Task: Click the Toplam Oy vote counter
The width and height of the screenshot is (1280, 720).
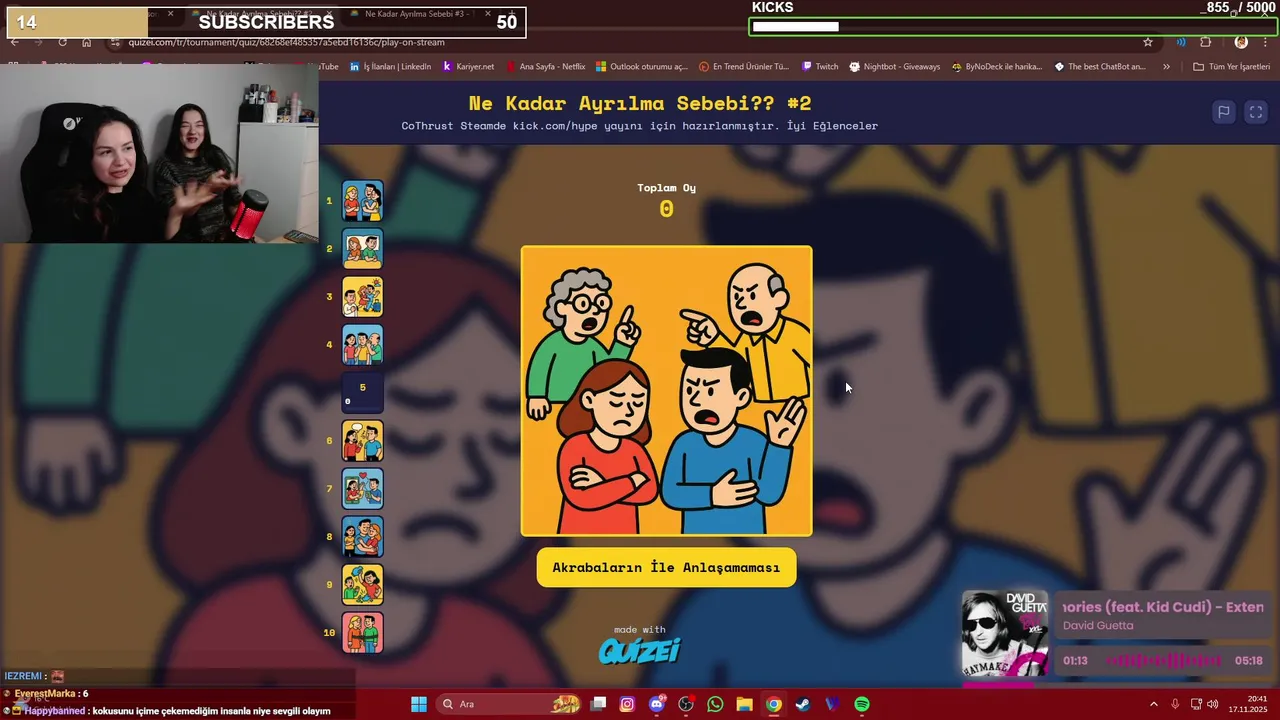Action: coord(666,200)
